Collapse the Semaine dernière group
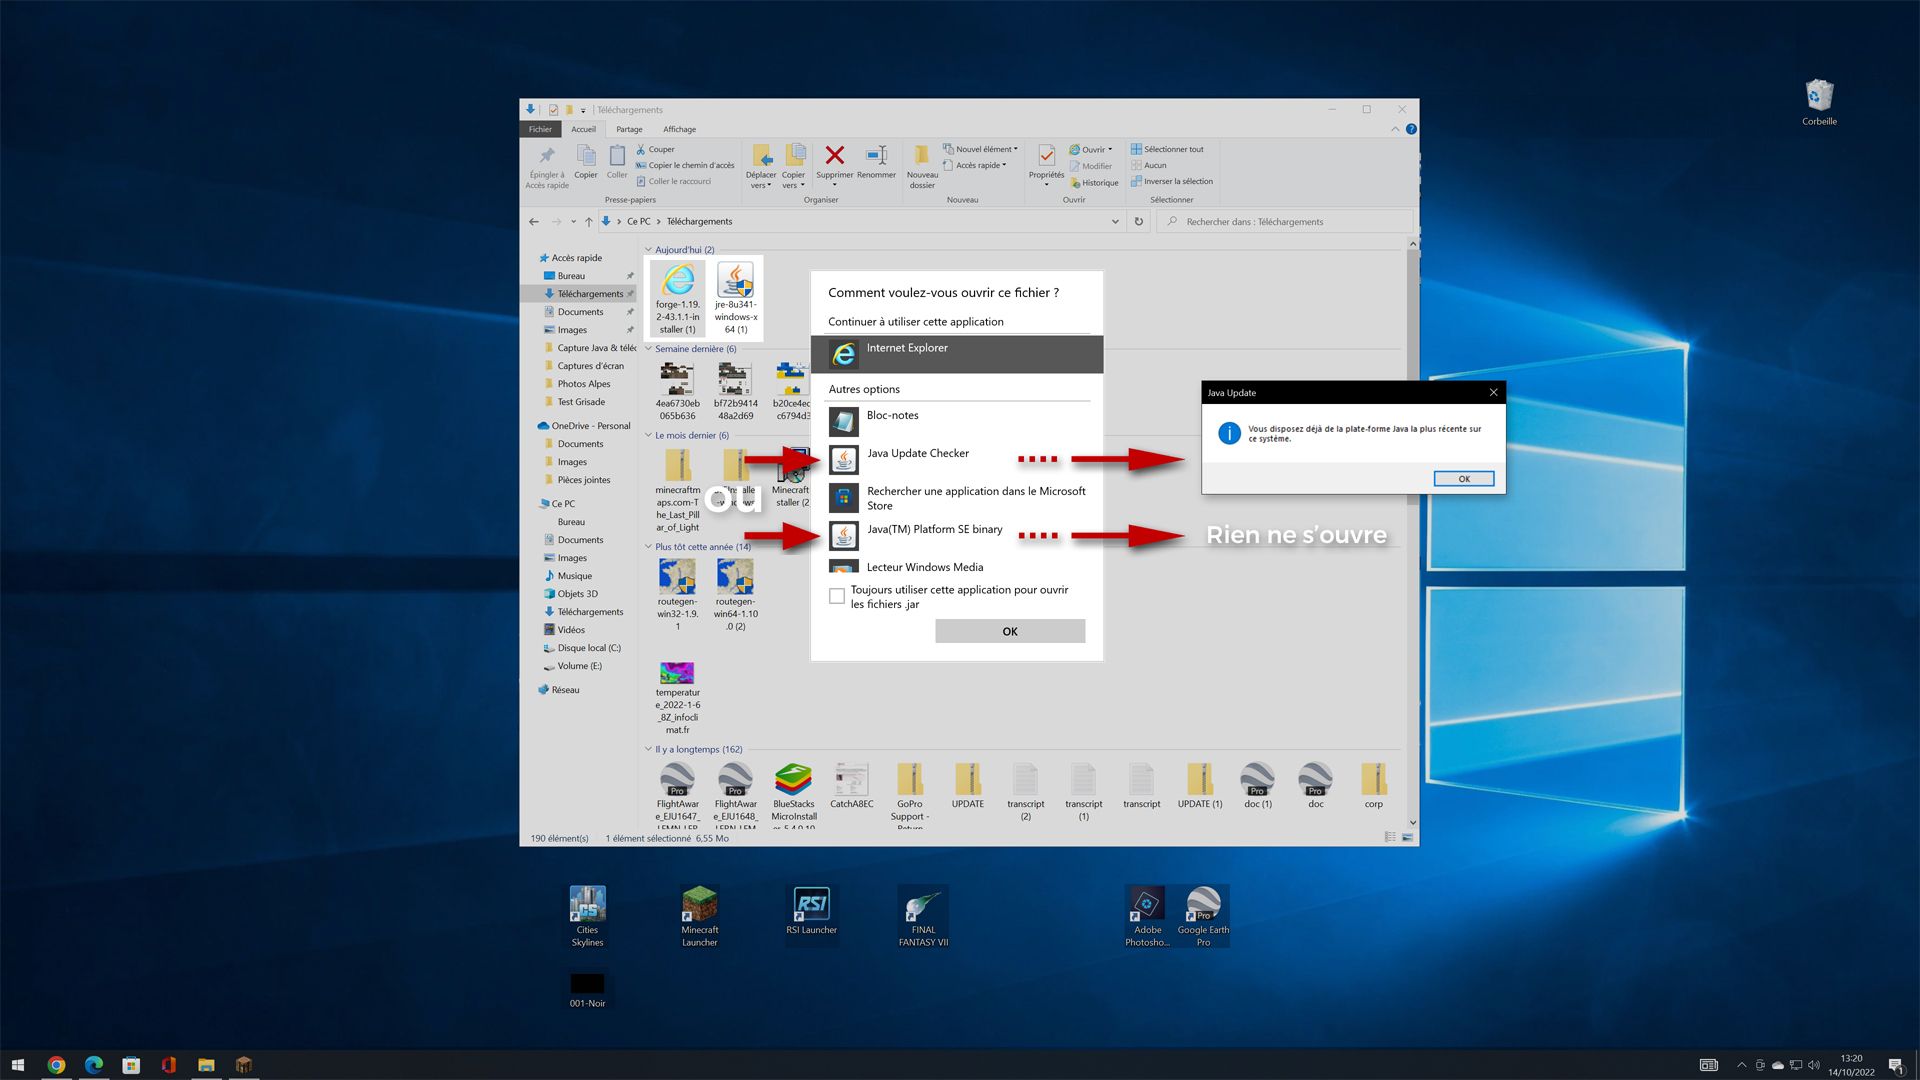The height and width of the screenshot is (1080, 1920). 648,349
